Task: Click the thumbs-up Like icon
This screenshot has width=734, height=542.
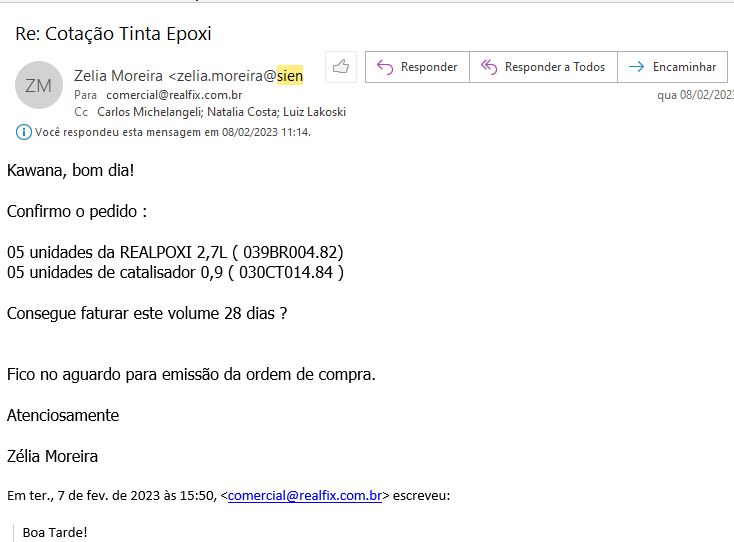Action: pyautogui.click(x=341, y=67)
